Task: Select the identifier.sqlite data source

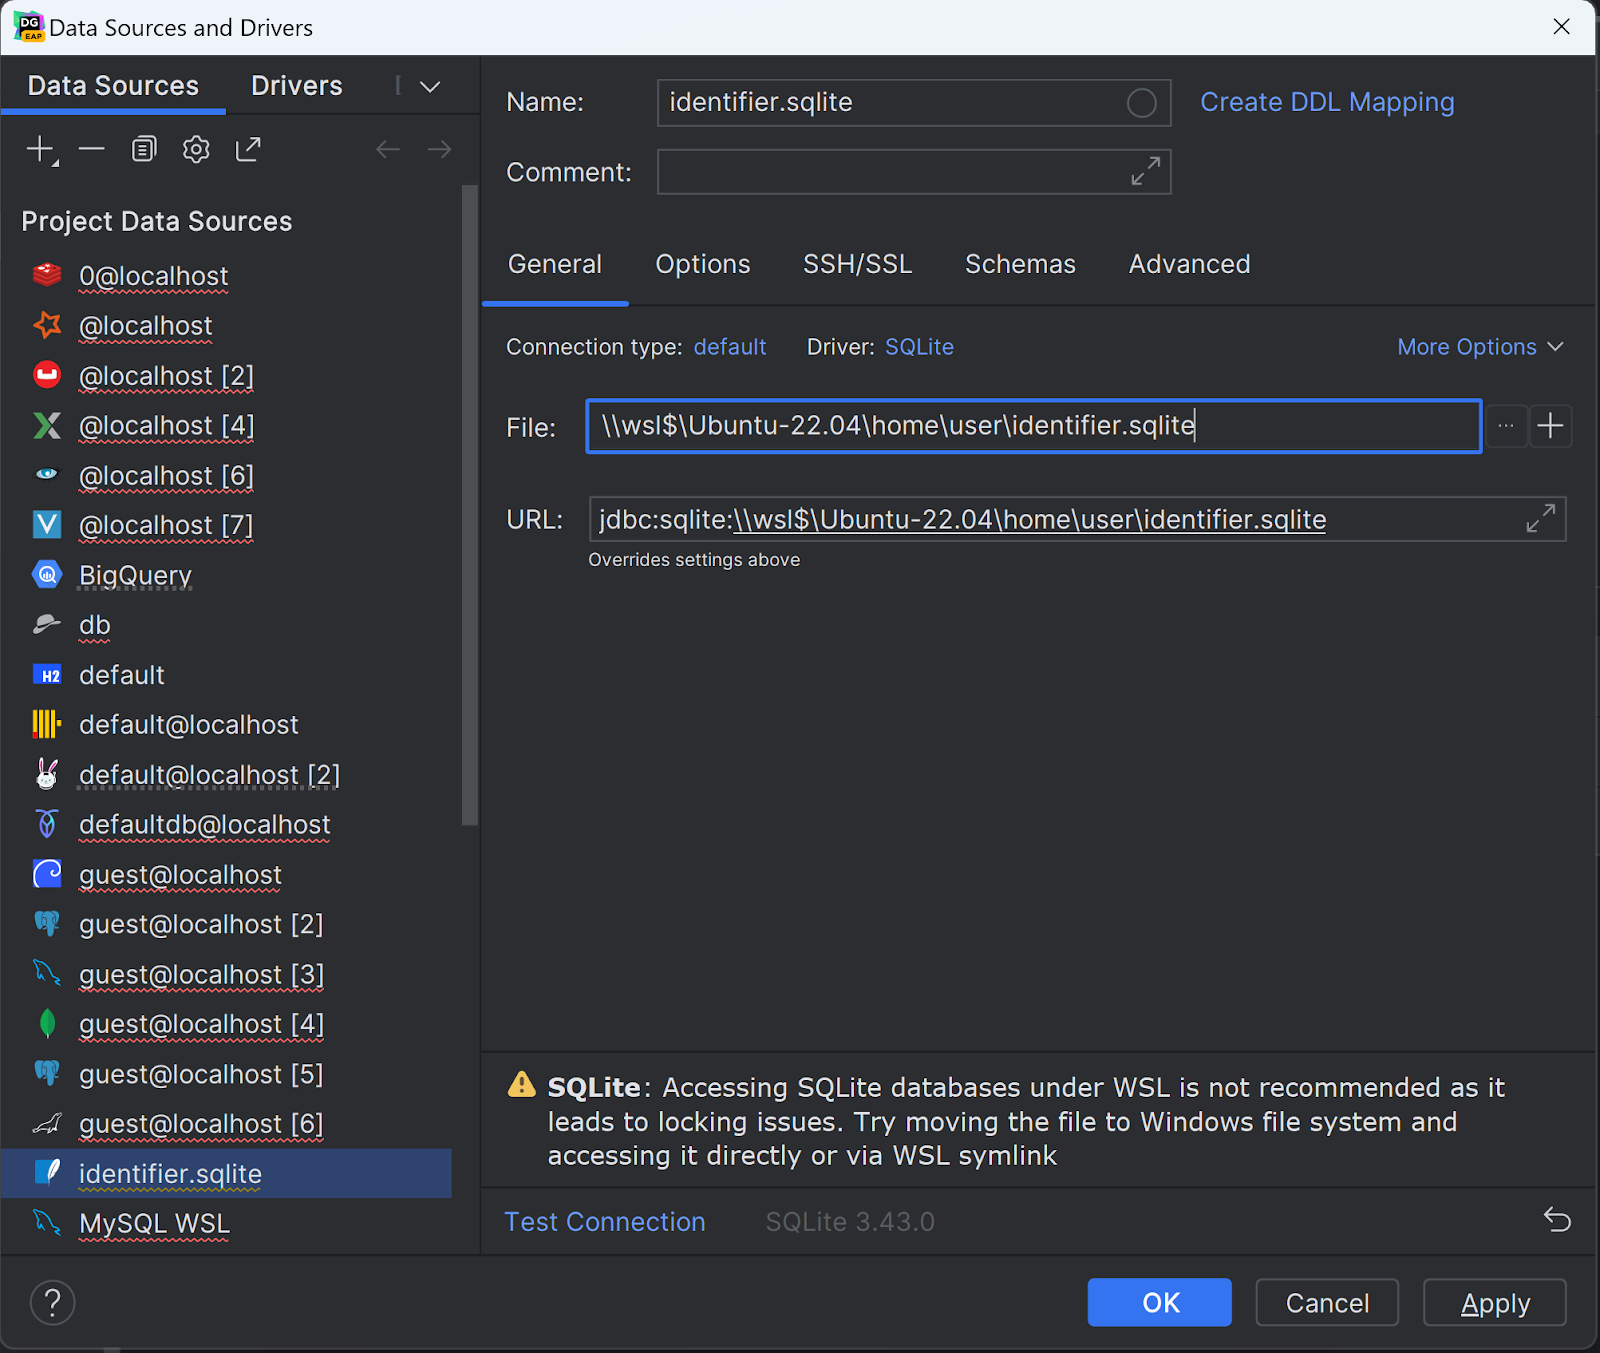Action: pos(226,1174)
